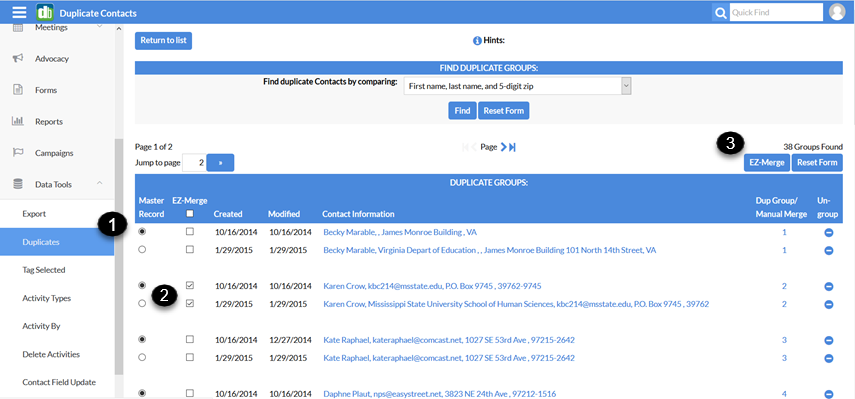
Task: Open Advocacy in the sidebar
Action: point(52,58)
